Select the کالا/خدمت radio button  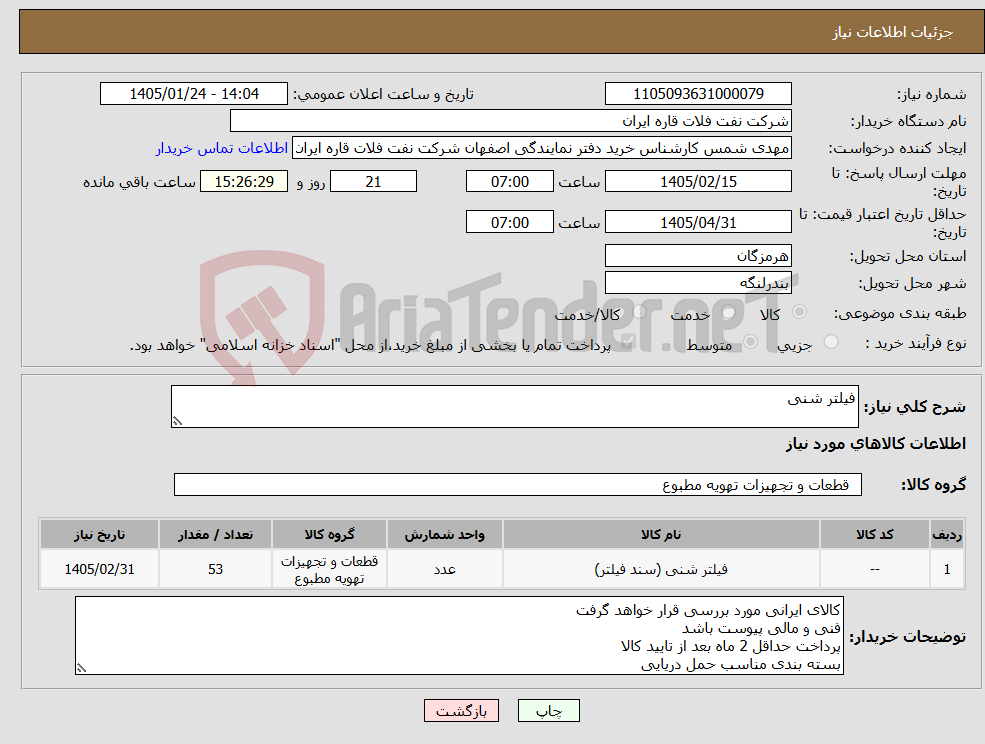tap(639, 312)
